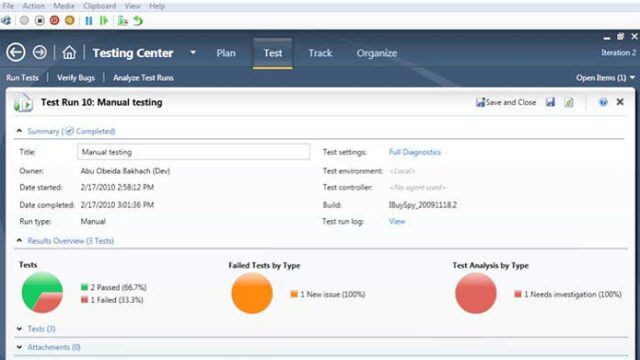Open the test run log View link

click(397, 221)
